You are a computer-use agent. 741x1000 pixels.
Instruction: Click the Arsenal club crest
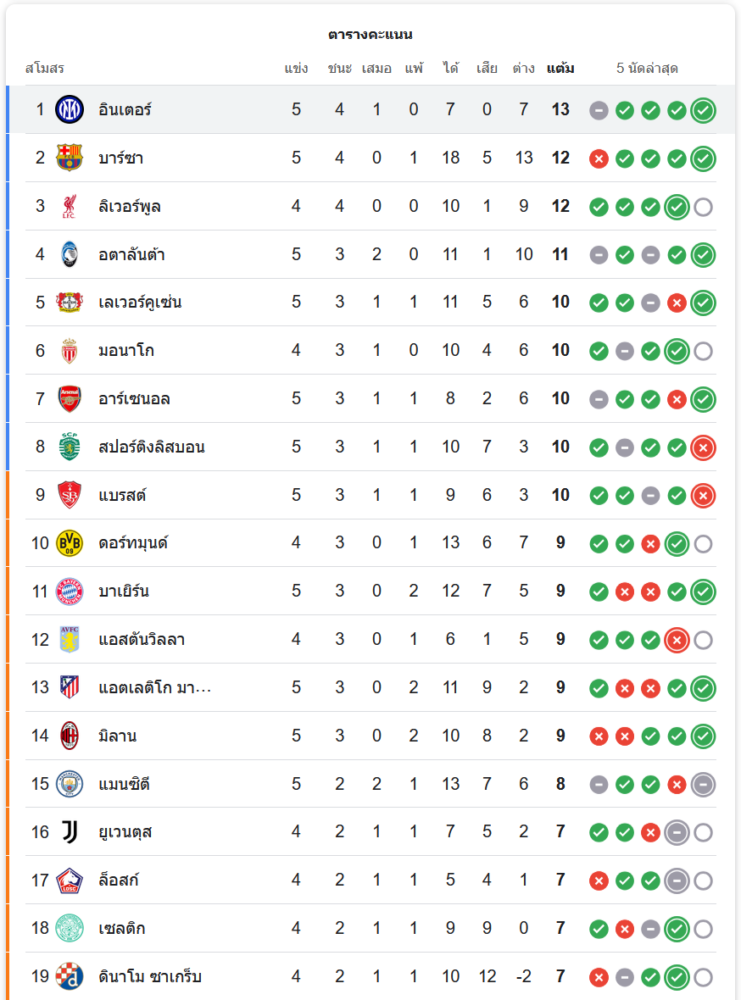[x=69, y=399]
